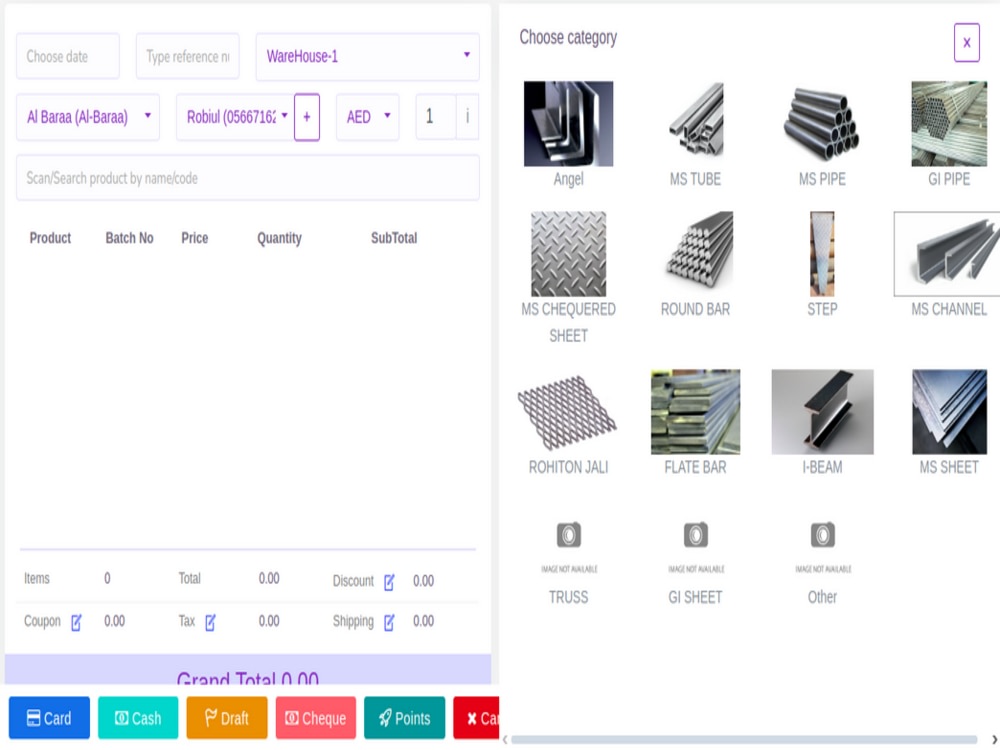Pick the FLATE BAR category image
Viewport: 1000px width, 750px height.
[x=695, y=412]
